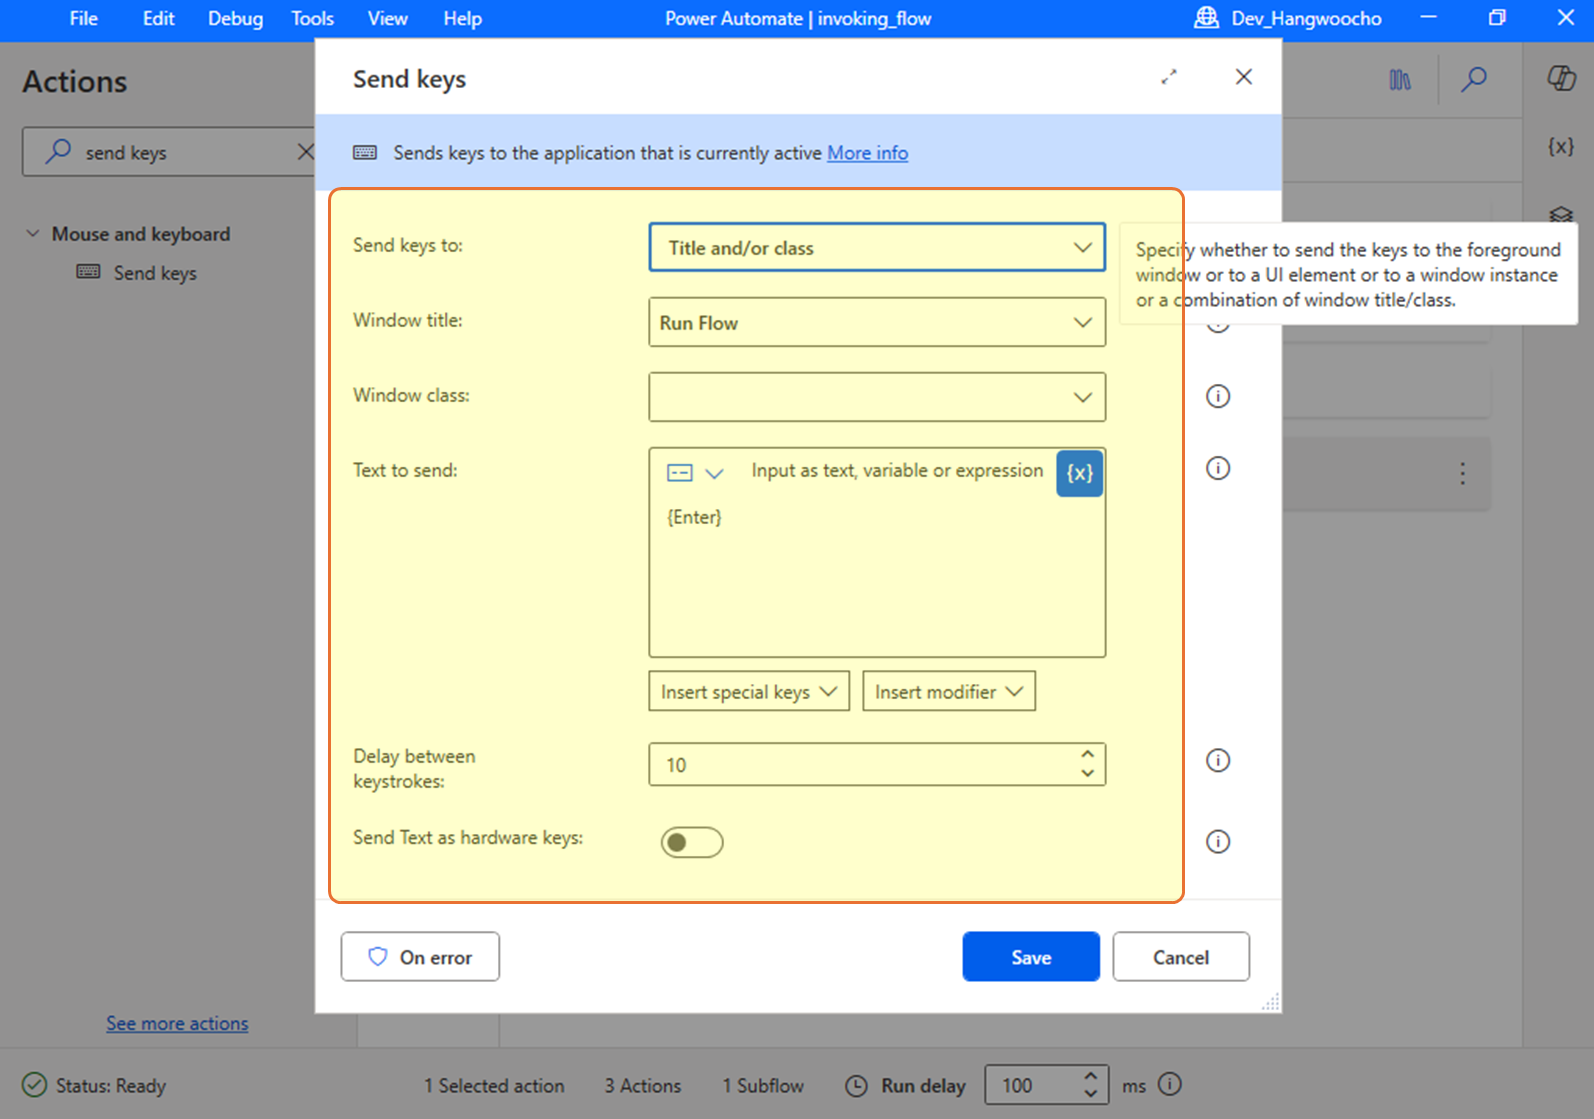The height and width of the screenshot is (1119, 1594).
Task: Click the Send keys resize grip
Action: click(x=1270, y=1002)
